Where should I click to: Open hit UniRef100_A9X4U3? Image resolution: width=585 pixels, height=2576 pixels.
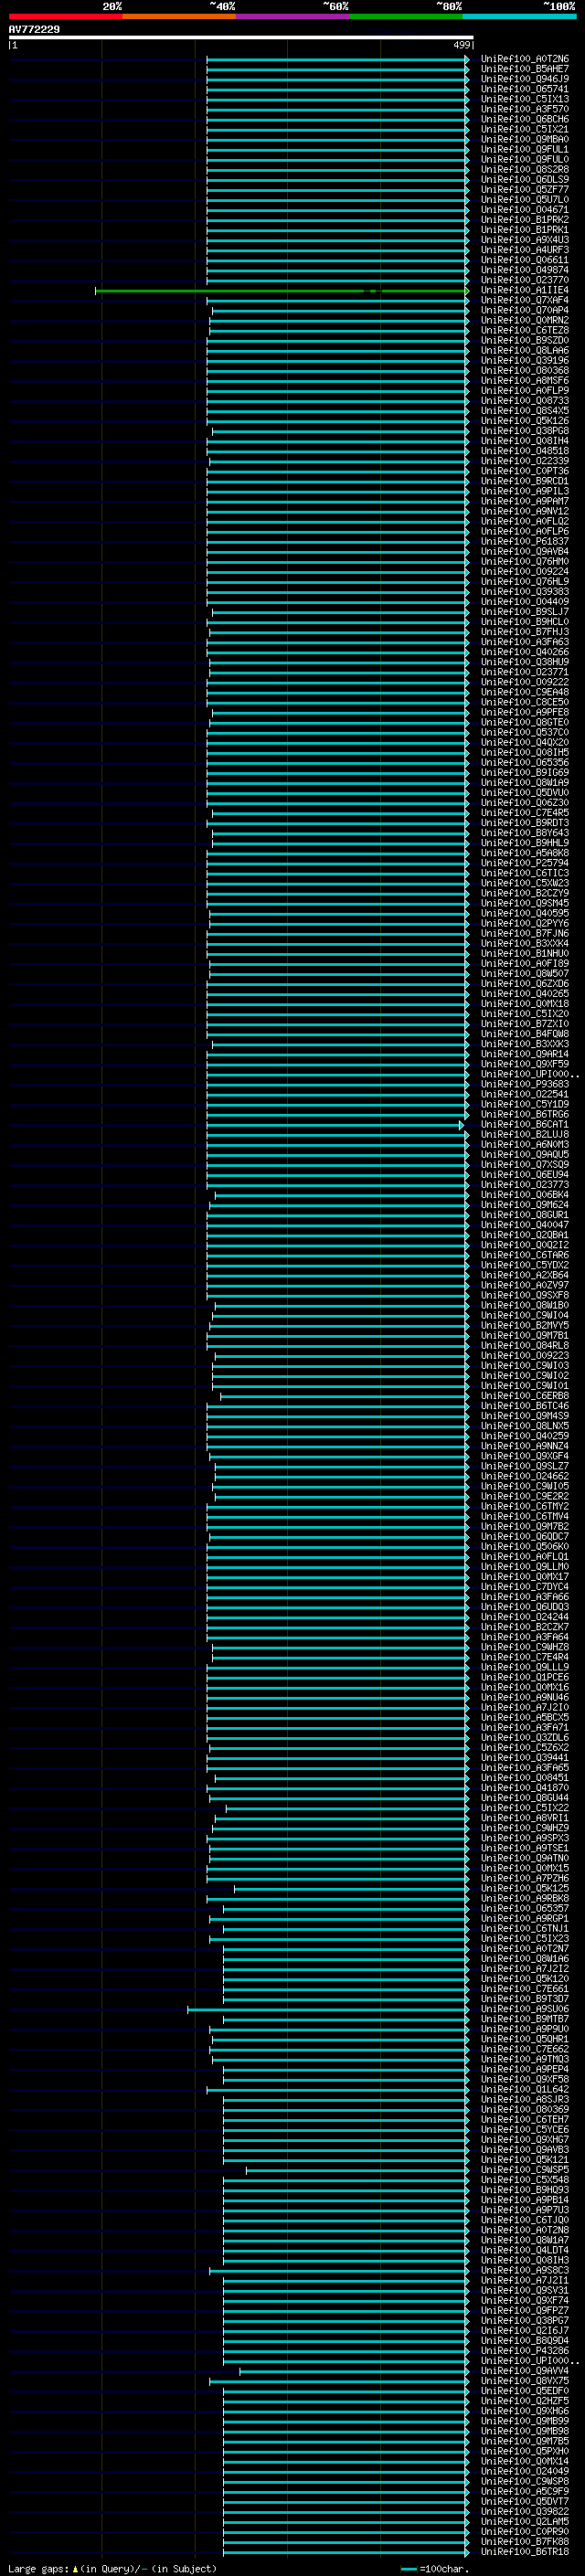pyautogui.click(x=524, y=240)
